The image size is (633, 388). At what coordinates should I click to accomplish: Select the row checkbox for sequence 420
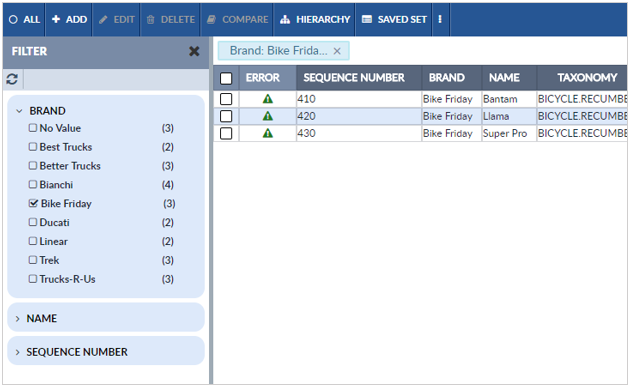226,116
